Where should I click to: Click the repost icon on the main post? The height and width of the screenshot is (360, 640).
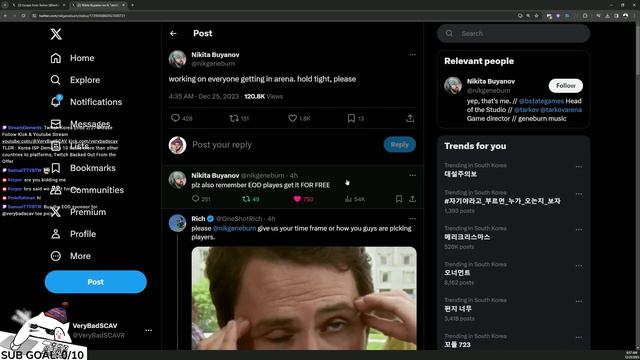coord(234,118)
